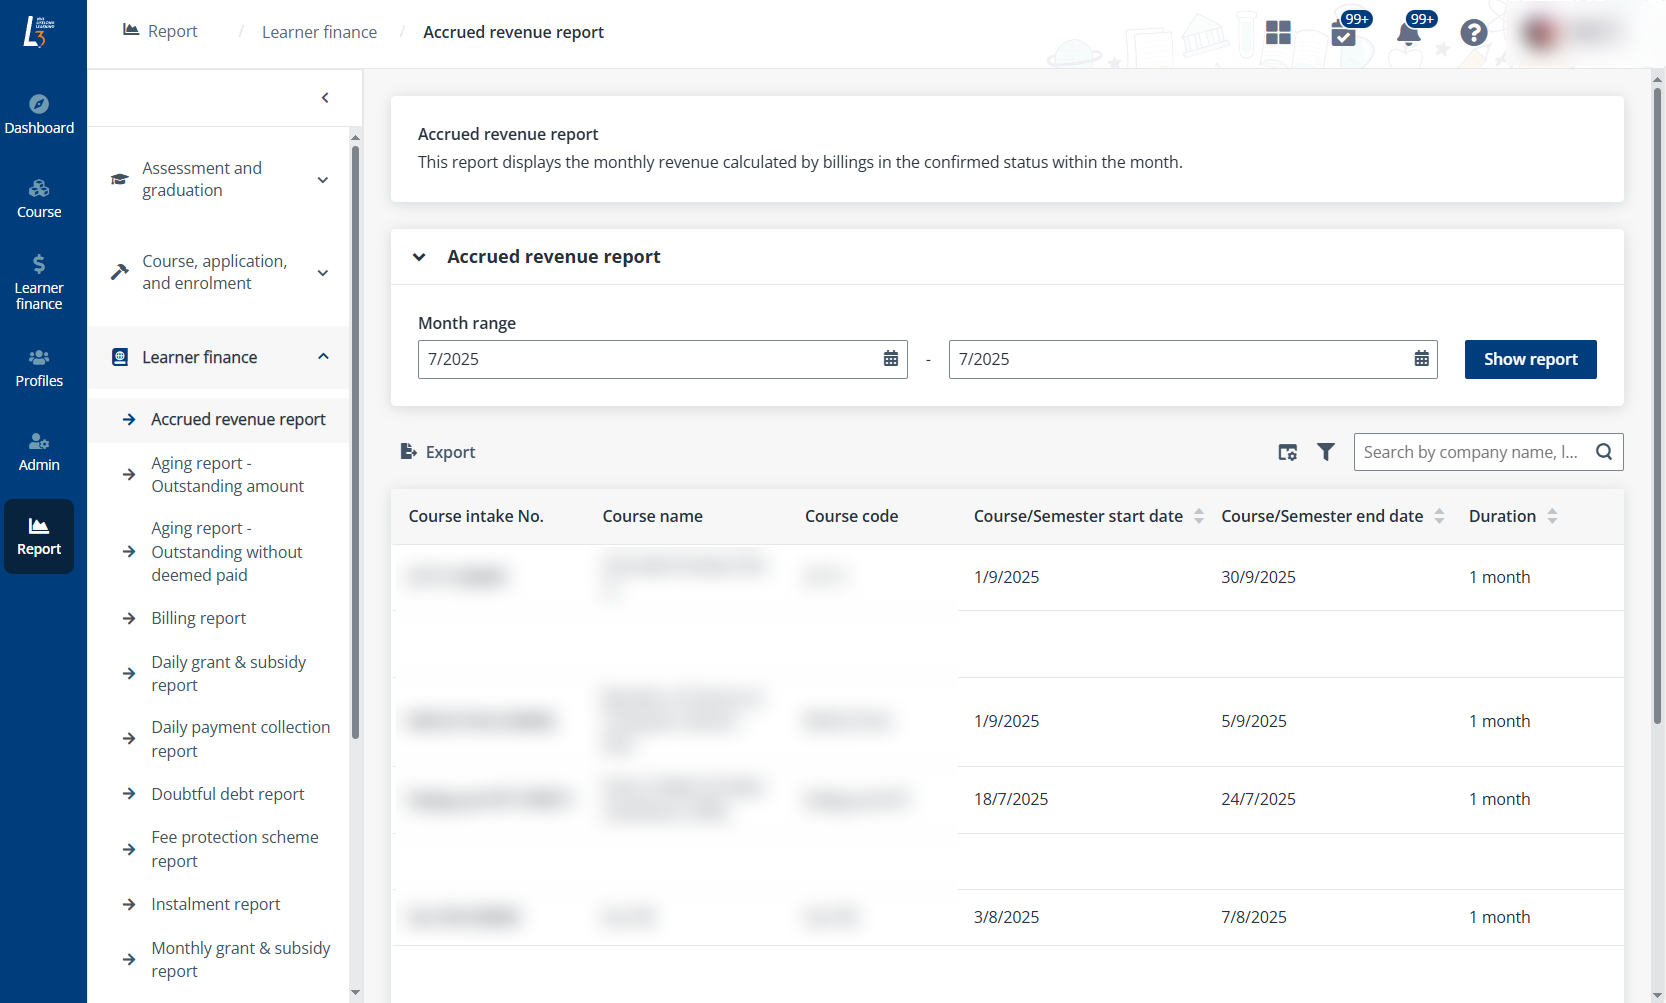Go to Dashboard in sidebar
Image resolution: width=1666 pixels, height=1003 pixels.
pyautogui.click(x=39, y=114)
